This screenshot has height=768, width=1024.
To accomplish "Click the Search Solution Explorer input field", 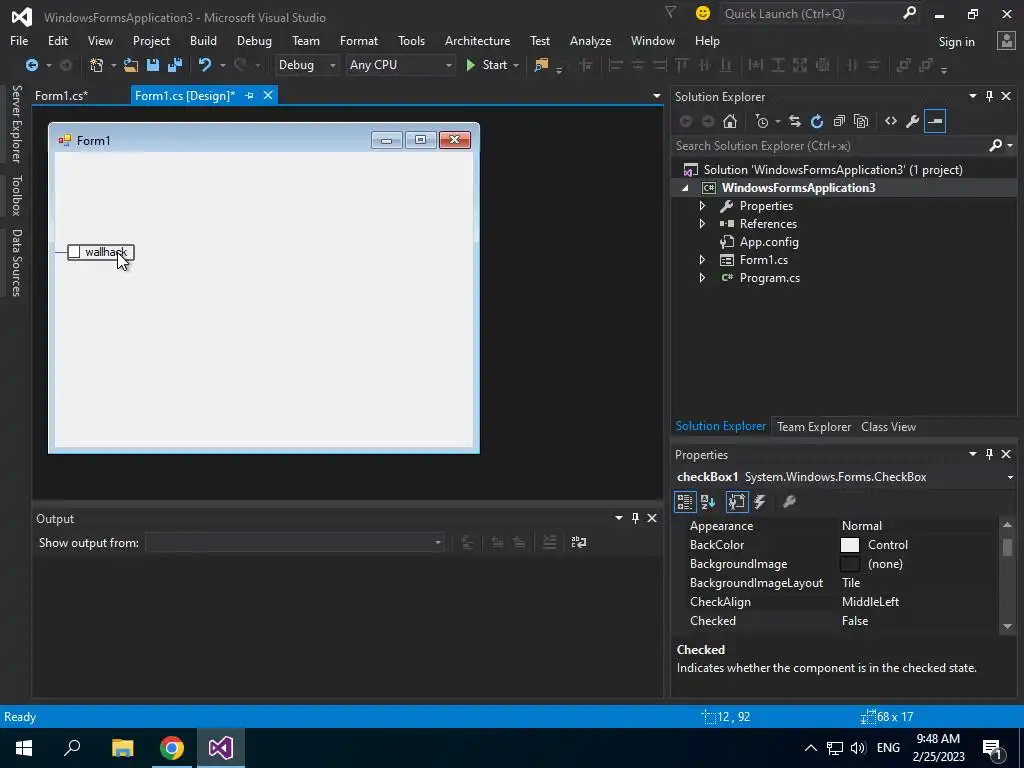I will pyautogui.click(x=829, y=146).
